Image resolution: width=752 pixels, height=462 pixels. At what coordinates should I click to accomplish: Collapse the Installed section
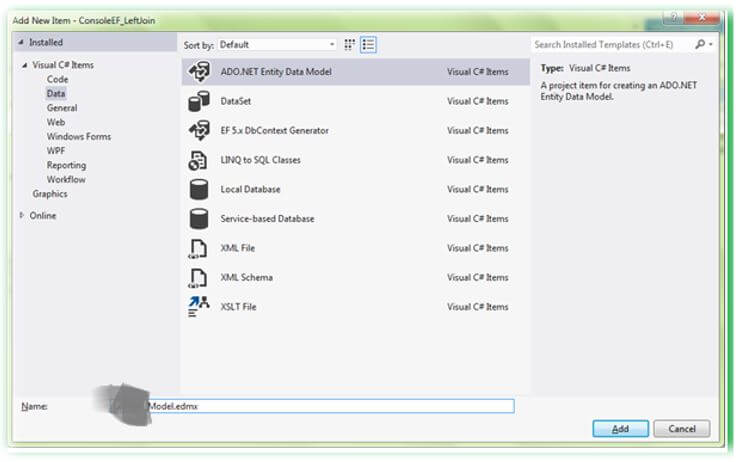[x=21, y=42]
